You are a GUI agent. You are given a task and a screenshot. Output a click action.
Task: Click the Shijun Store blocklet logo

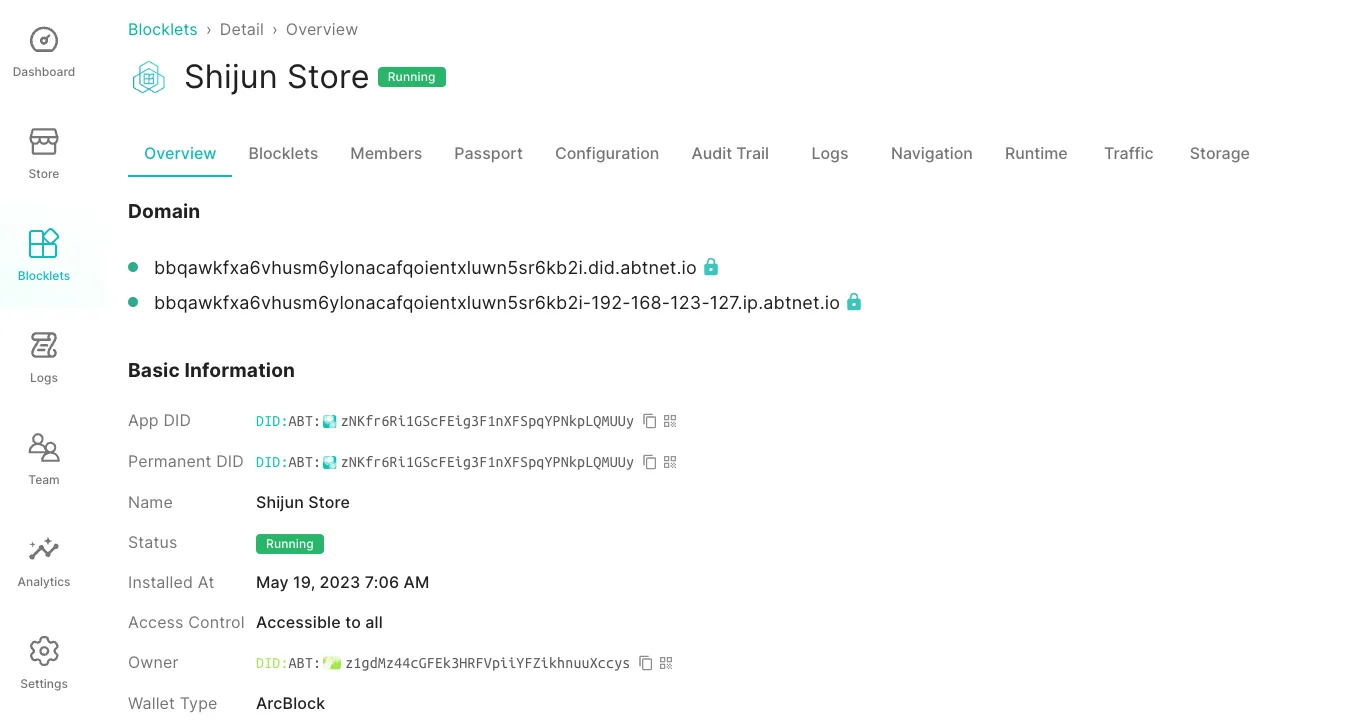149,77
